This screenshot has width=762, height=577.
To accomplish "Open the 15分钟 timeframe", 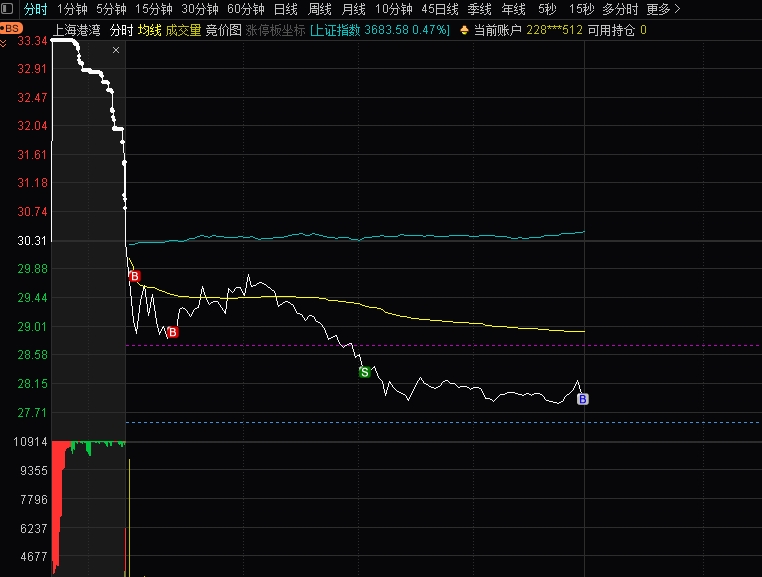I will coord(154,9).
